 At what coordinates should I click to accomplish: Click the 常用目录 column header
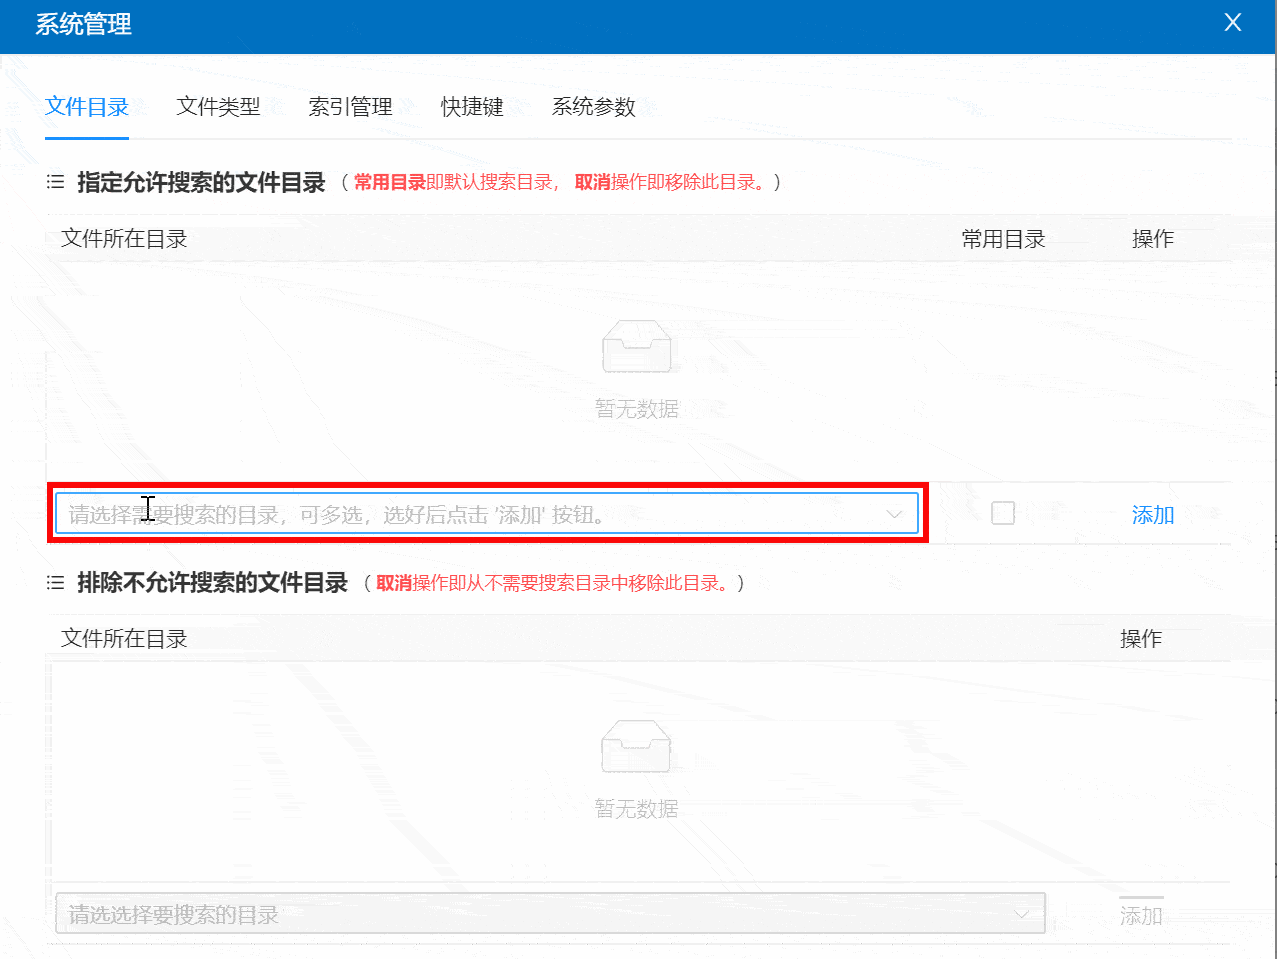(x=1003, y=239)
